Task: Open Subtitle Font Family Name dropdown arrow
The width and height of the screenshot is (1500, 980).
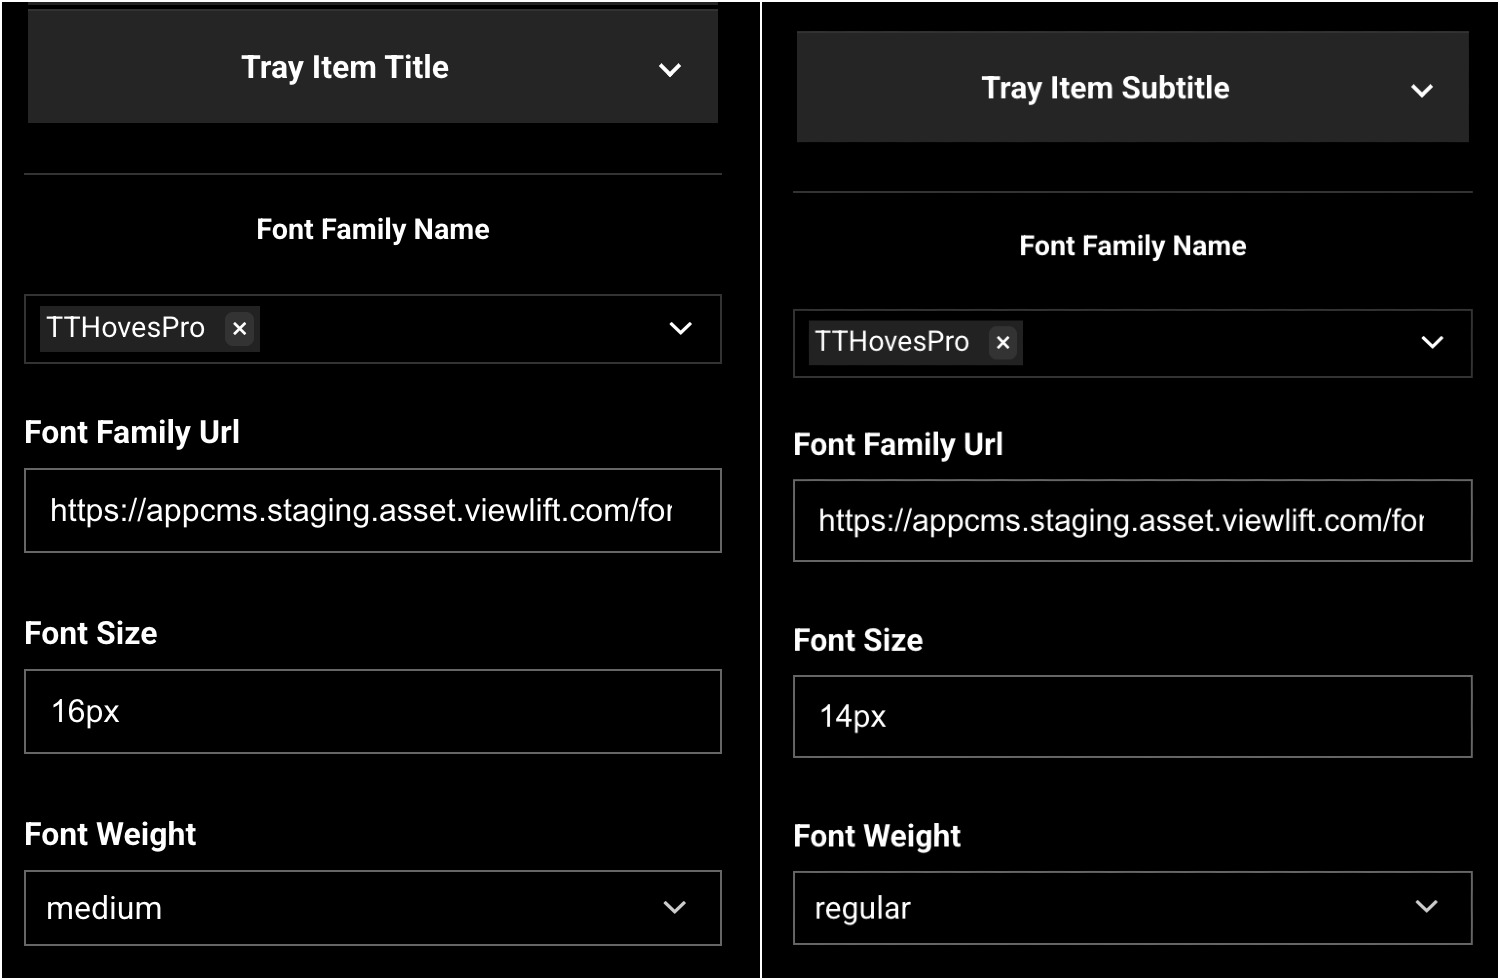Action: coord(1432,342)
